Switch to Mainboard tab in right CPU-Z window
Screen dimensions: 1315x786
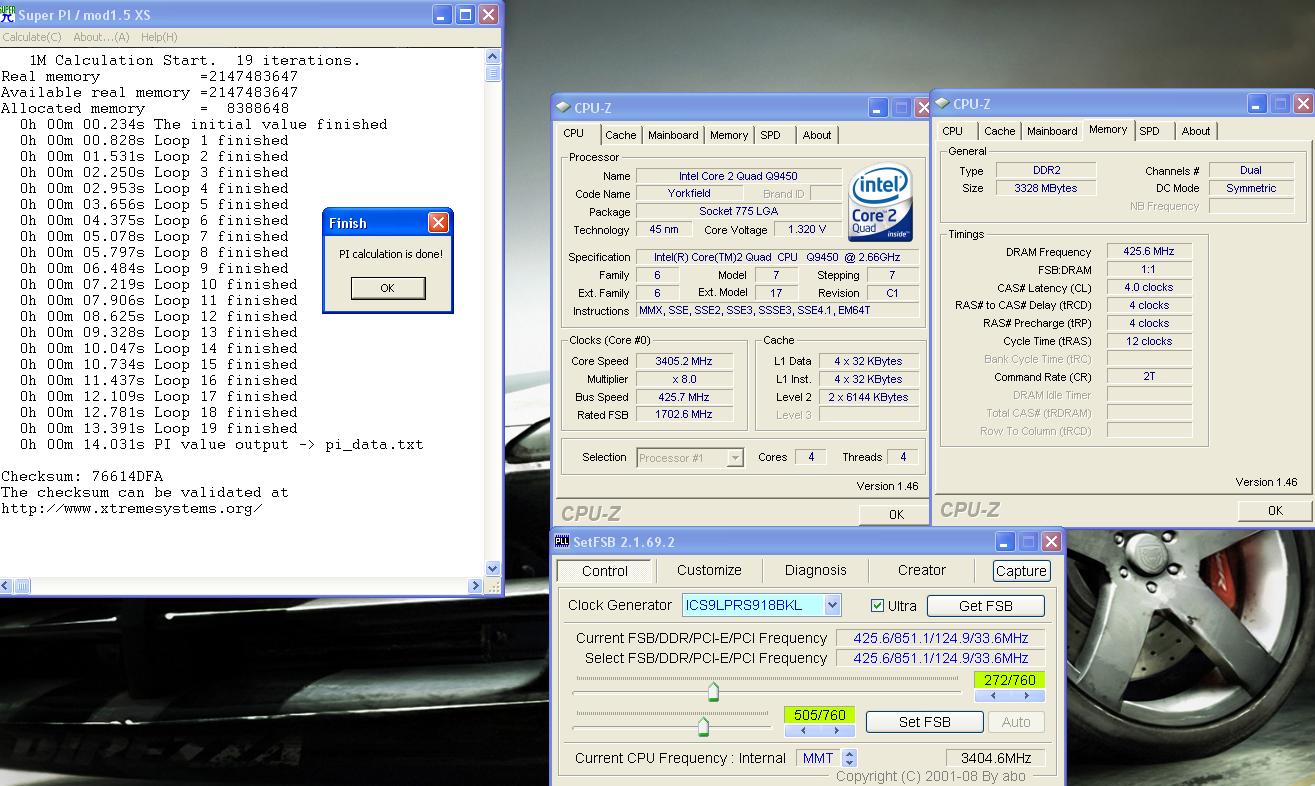tap(1052, 131)
